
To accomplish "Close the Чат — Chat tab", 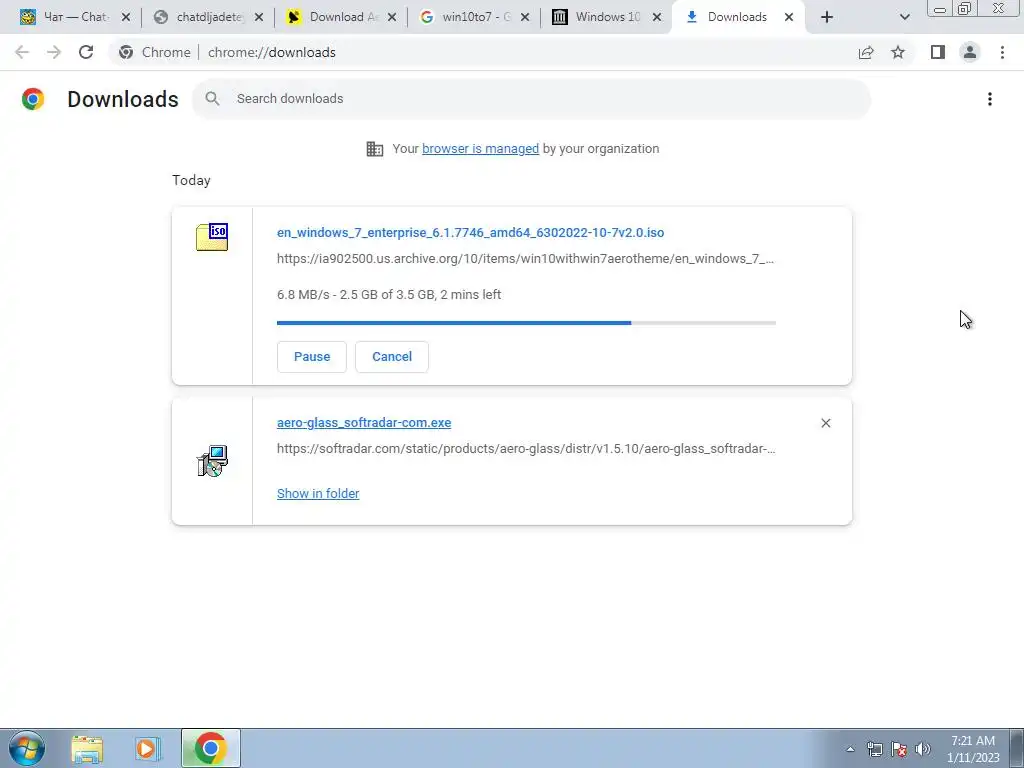I will 126,18.
